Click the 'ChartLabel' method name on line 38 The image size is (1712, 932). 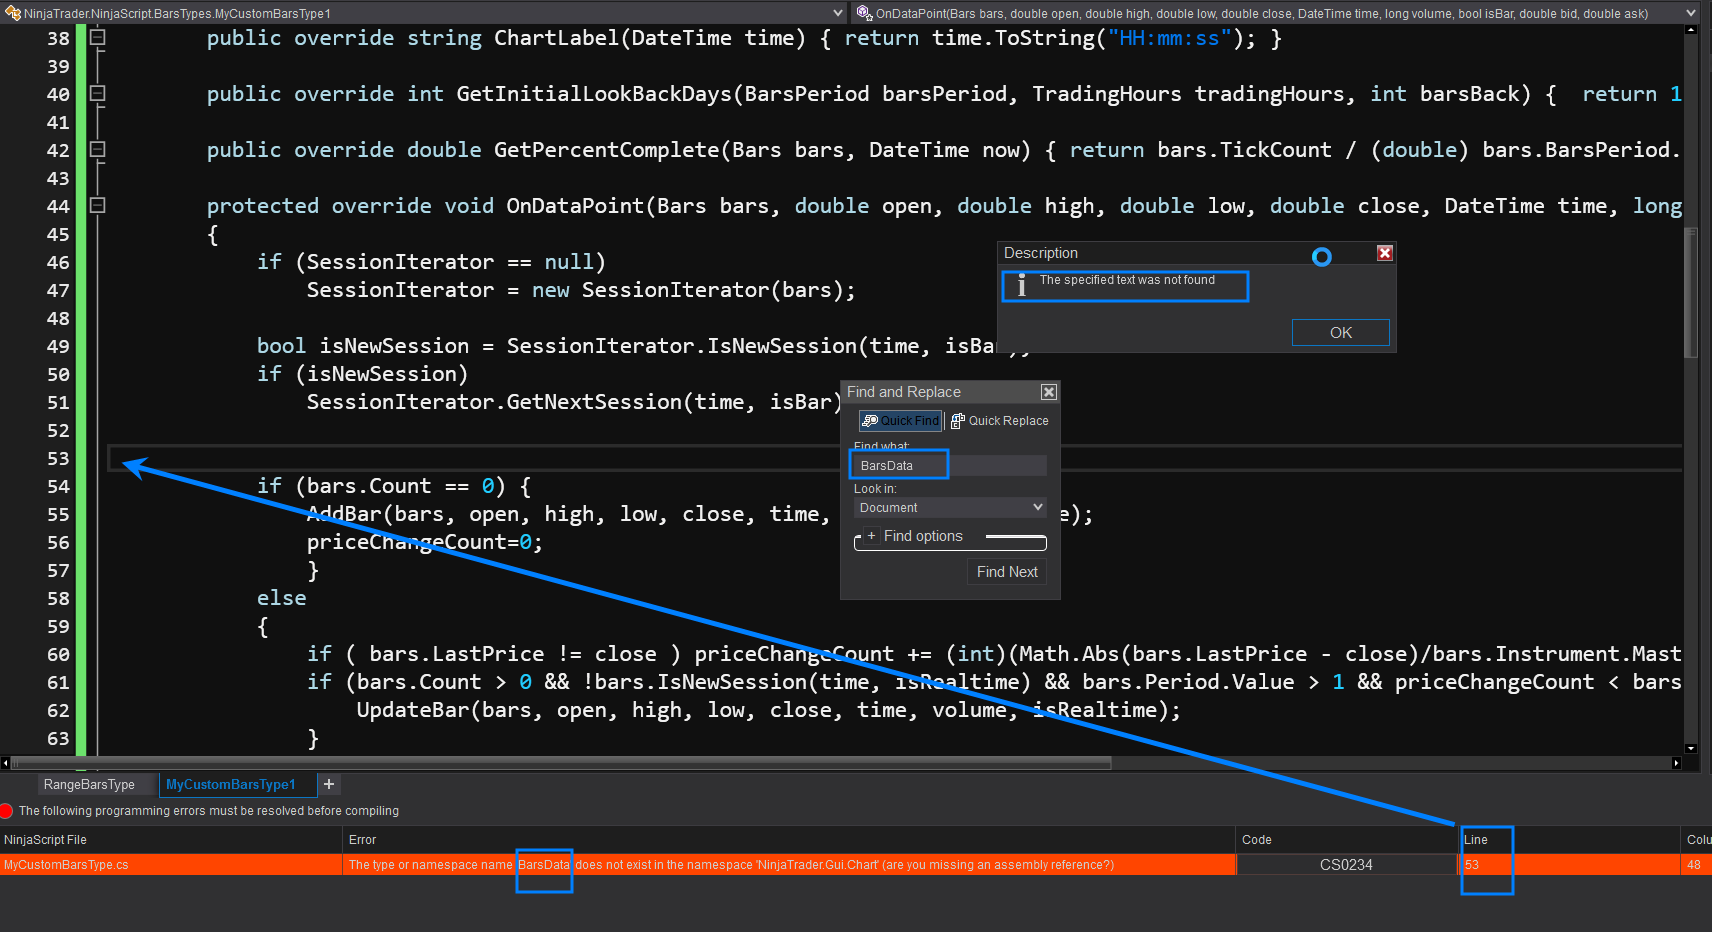557,38
